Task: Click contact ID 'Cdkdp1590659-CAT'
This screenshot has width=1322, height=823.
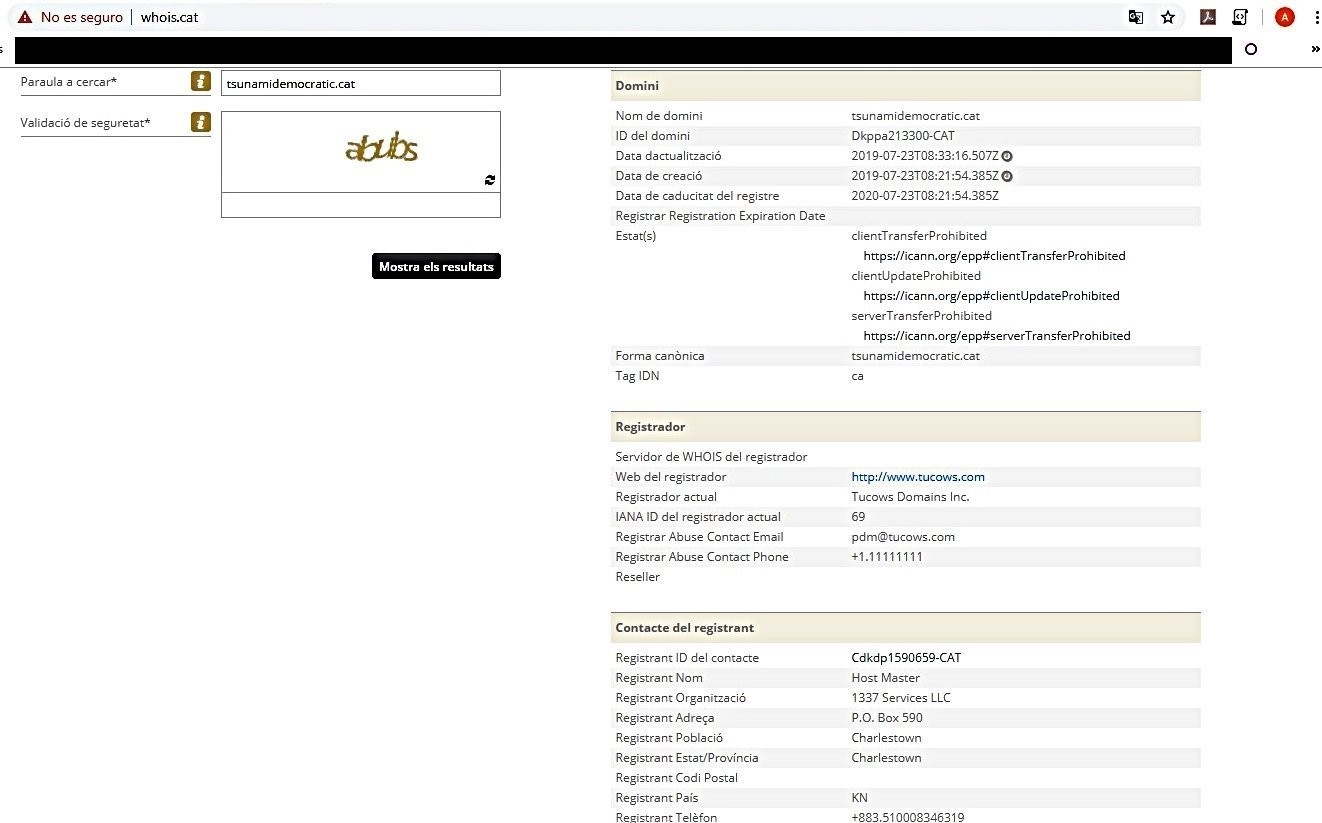Action: [906, 658]
